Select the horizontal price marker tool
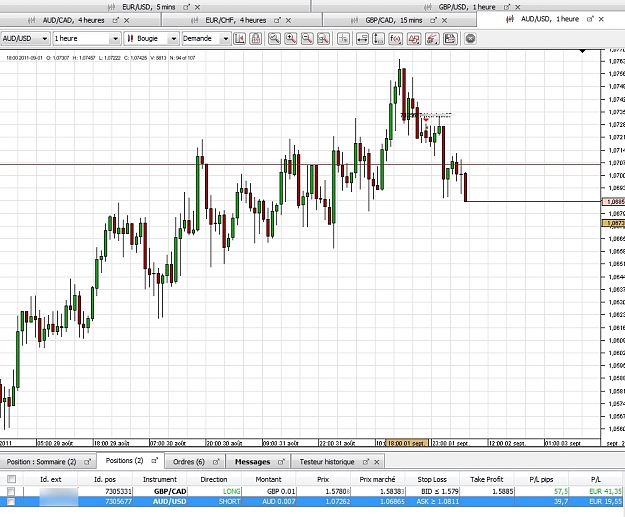Image resolution: width=625 pixels, height=517 pixels. pos(362,39)
